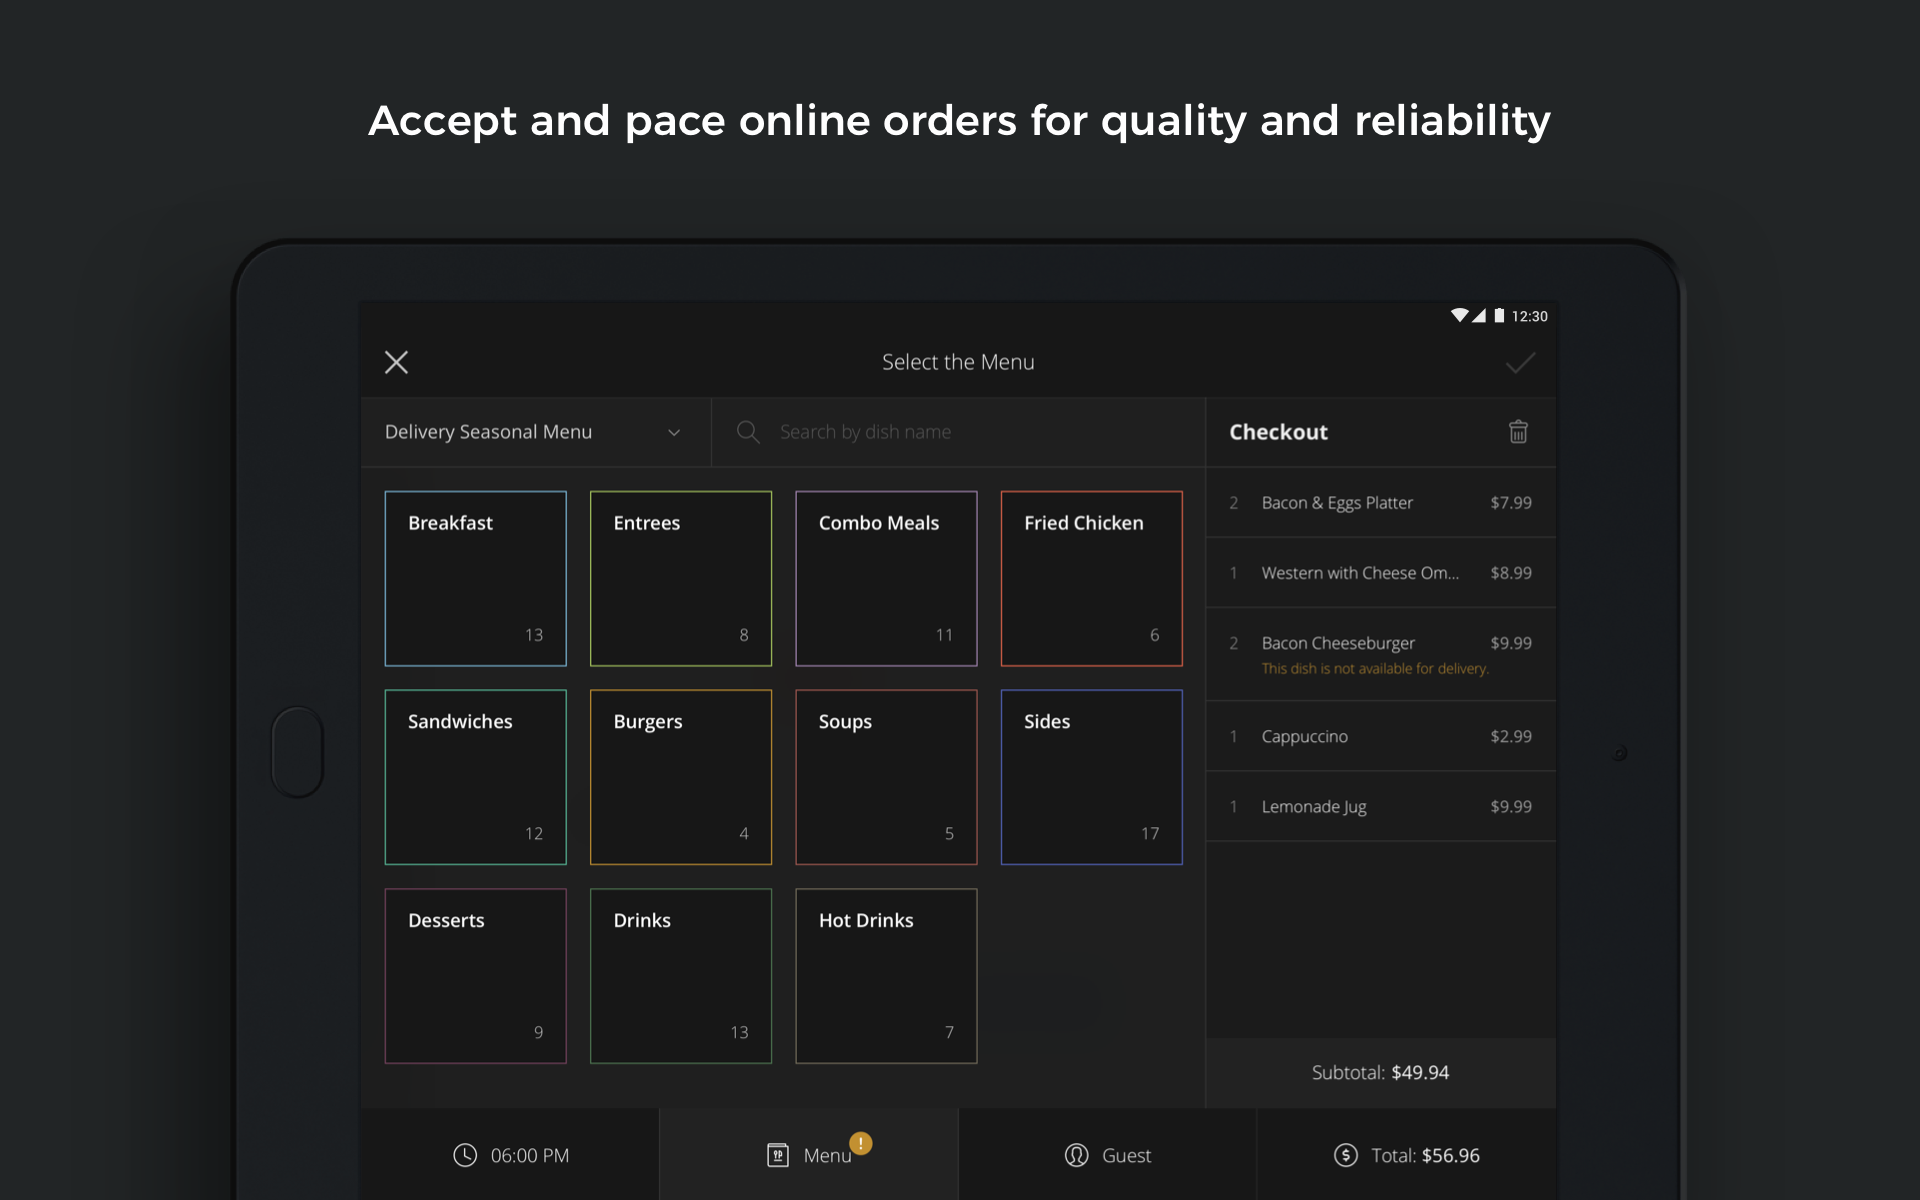Image resolution: width=1920 pixels, height=1200 pixels.
Task: Switch to the Guest tab
Action: [x=1108, y=1154]
